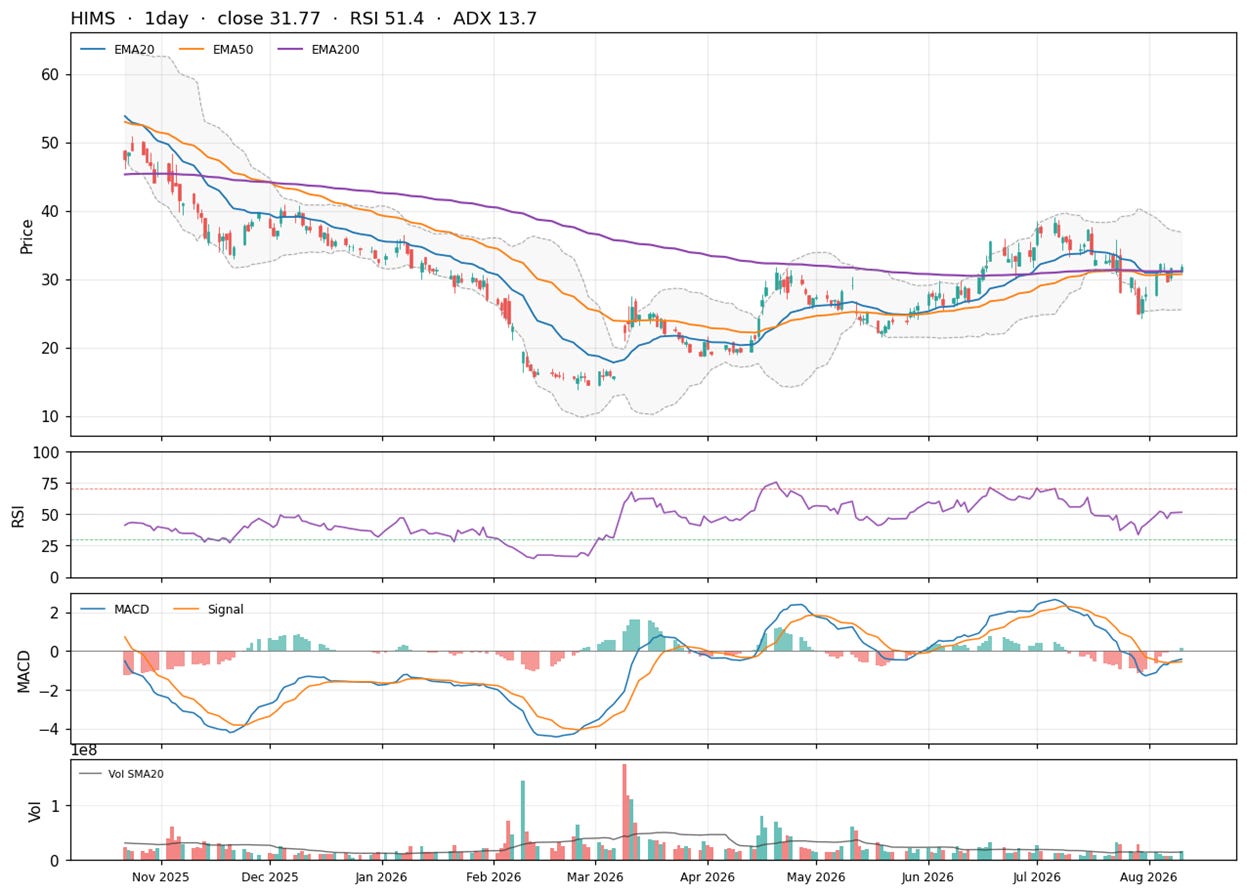Click the Apr 2026 x-axis label

click(707, 877)
